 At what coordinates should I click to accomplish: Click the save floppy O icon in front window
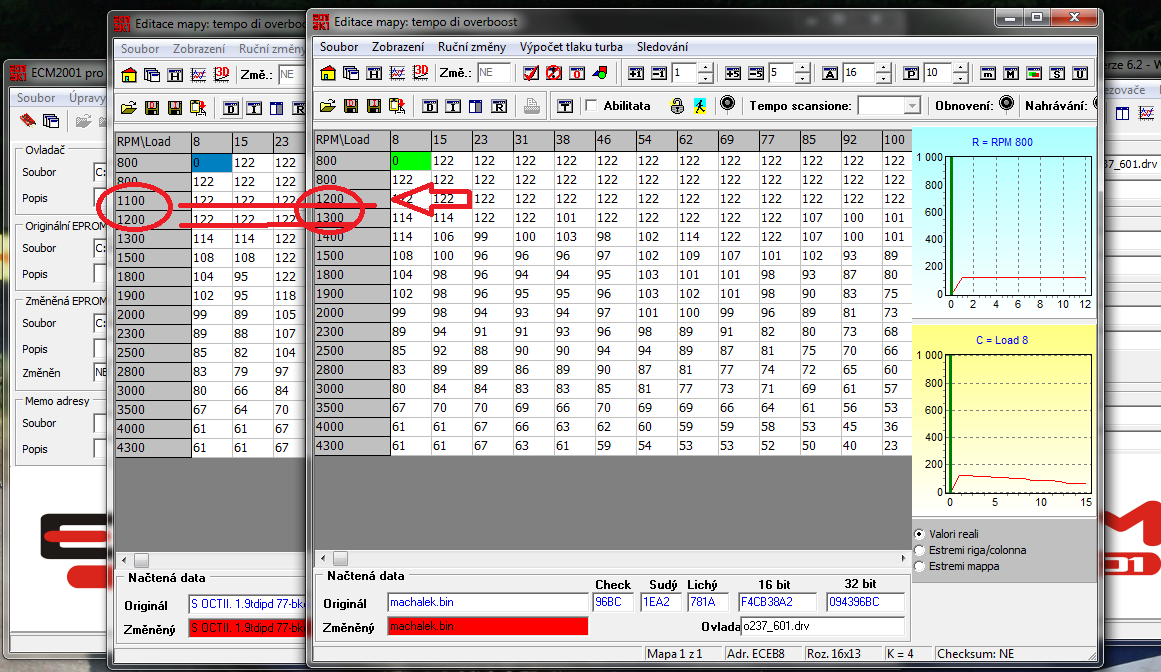pos(351,107)
